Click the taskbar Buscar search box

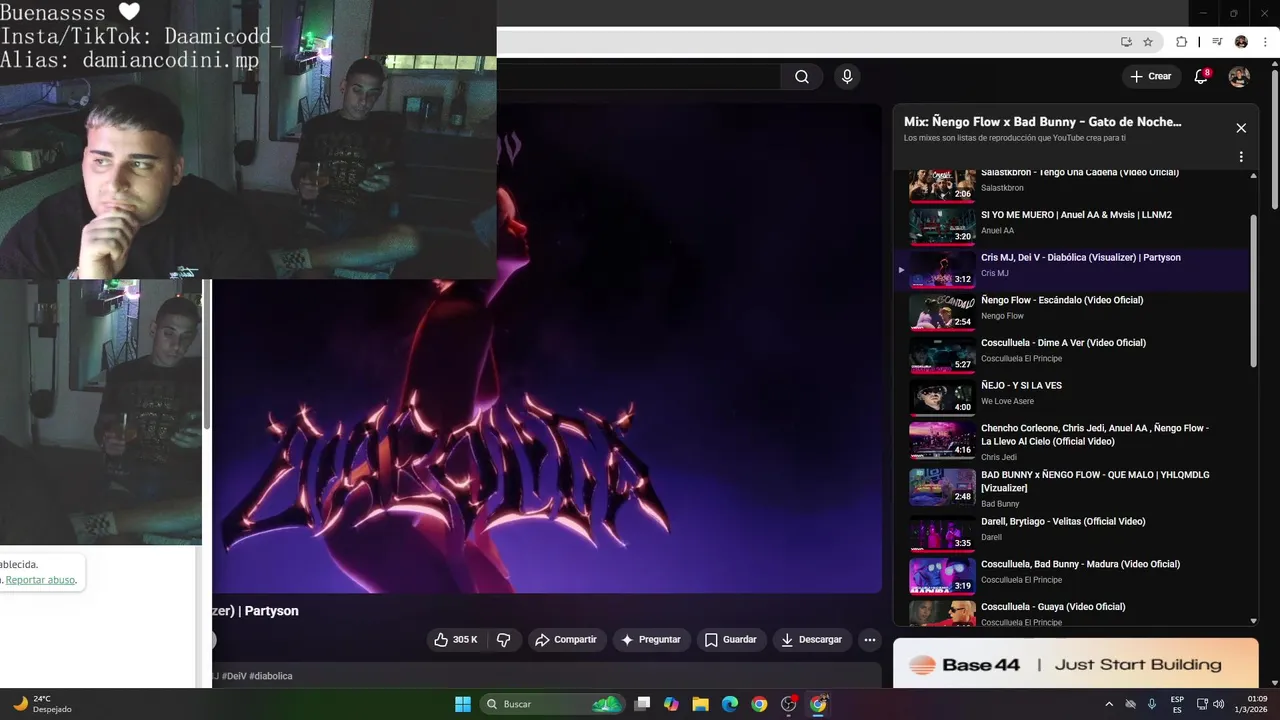click(553, 704)
